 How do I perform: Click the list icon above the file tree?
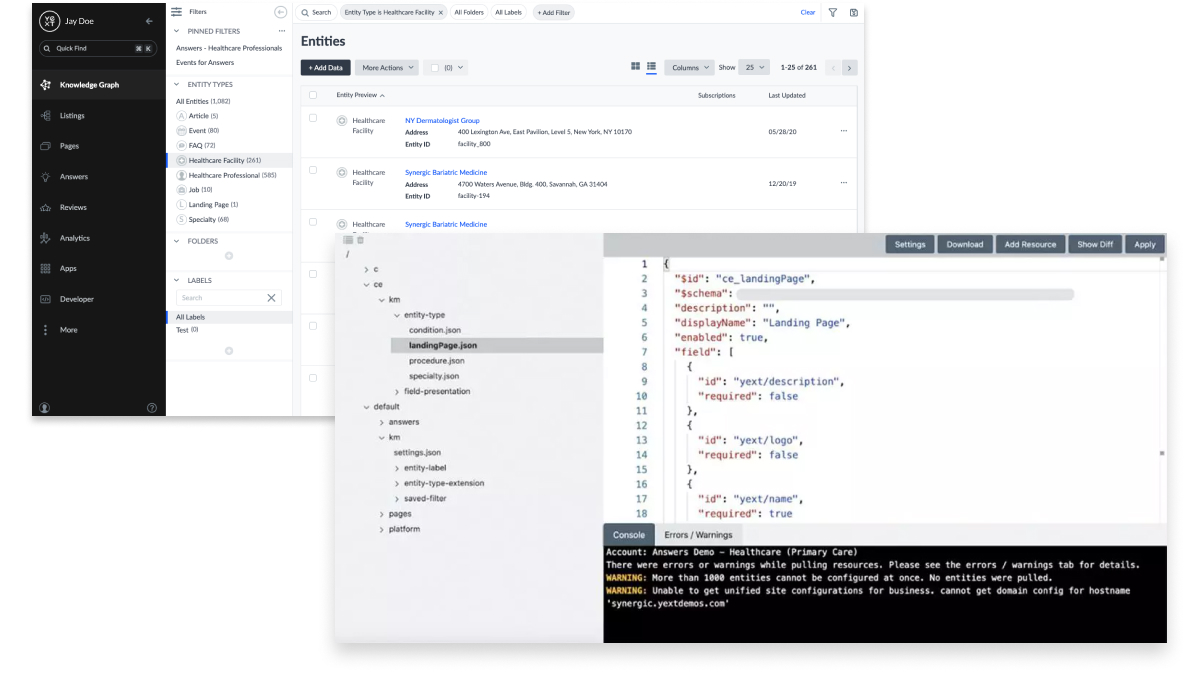(x=348, y=240)
